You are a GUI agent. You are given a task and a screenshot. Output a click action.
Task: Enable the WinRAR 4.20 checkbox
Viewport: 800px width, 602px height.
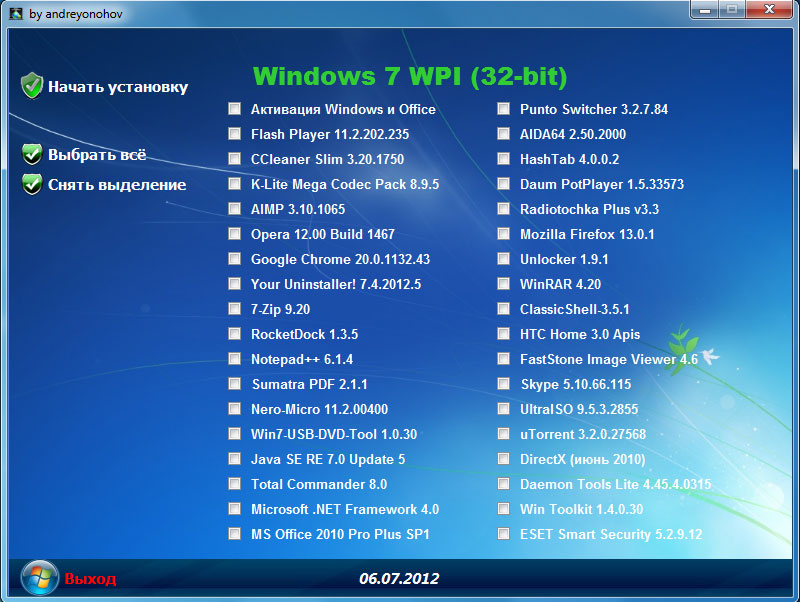pyautogui.click(x=504, y=284)
